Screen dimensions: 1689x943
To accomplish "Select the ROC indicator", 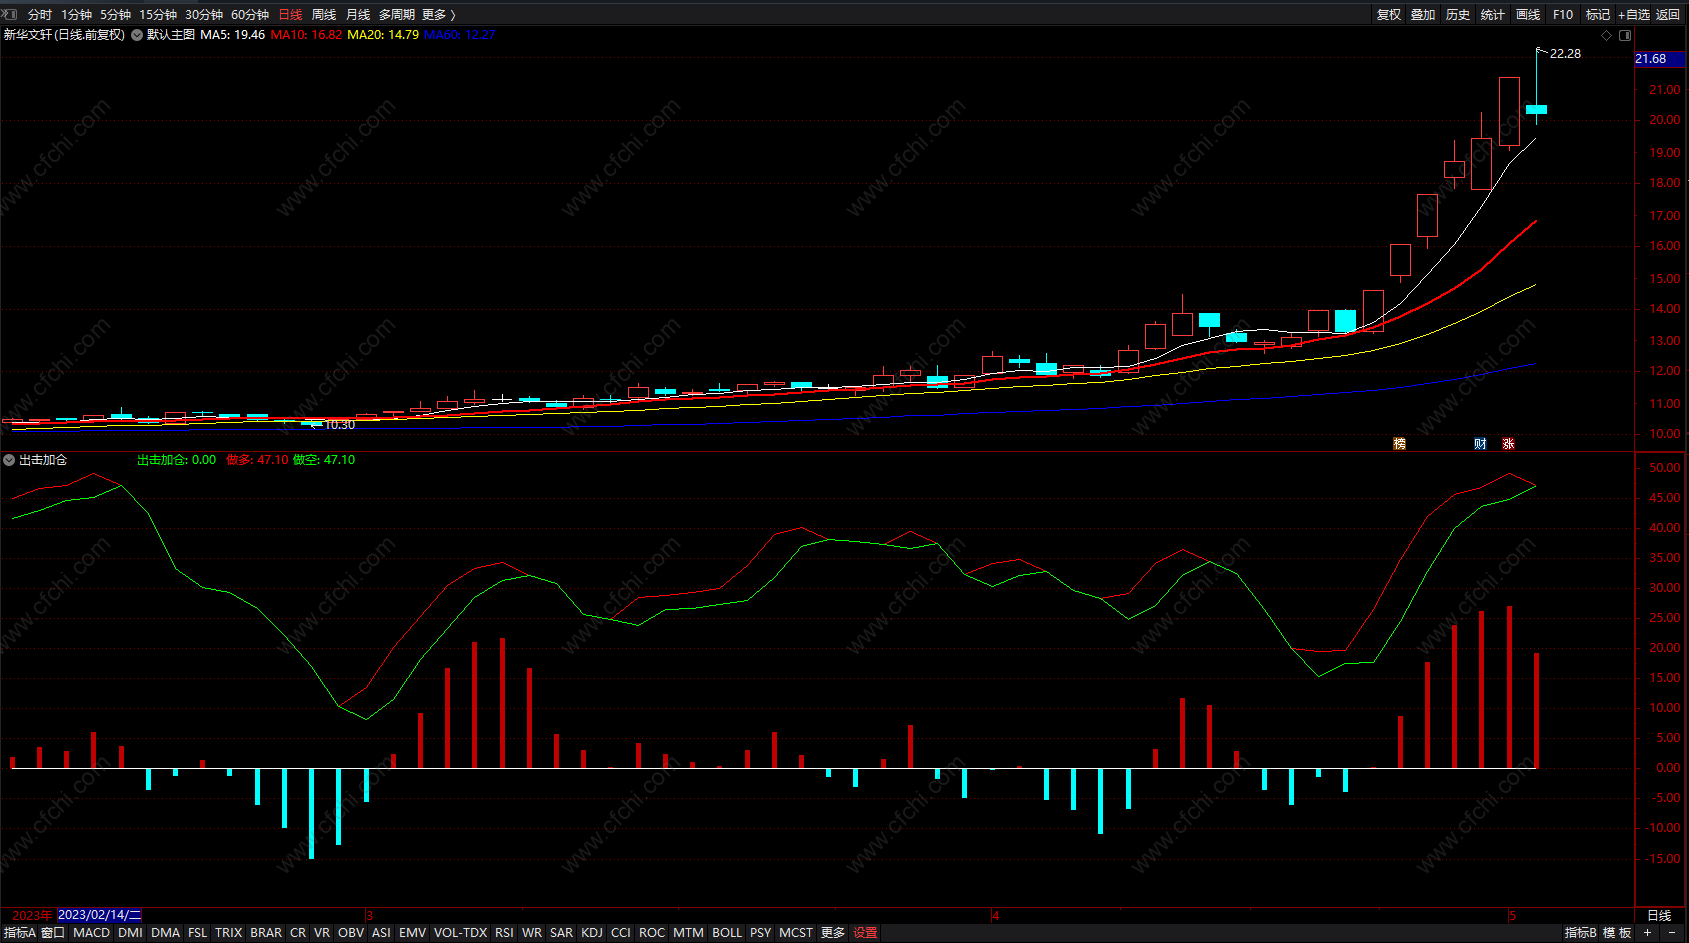I will pos(652,933).
